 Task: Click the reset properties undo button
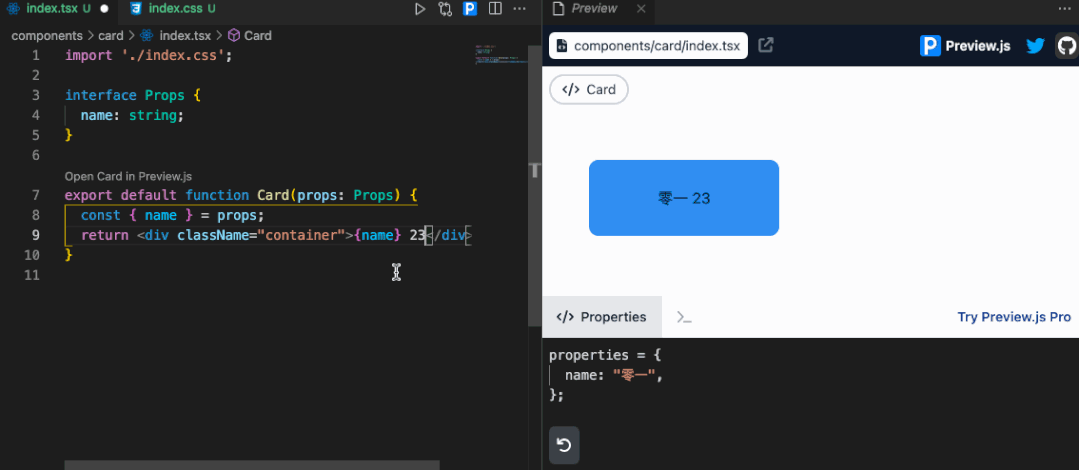pos(564,445)
